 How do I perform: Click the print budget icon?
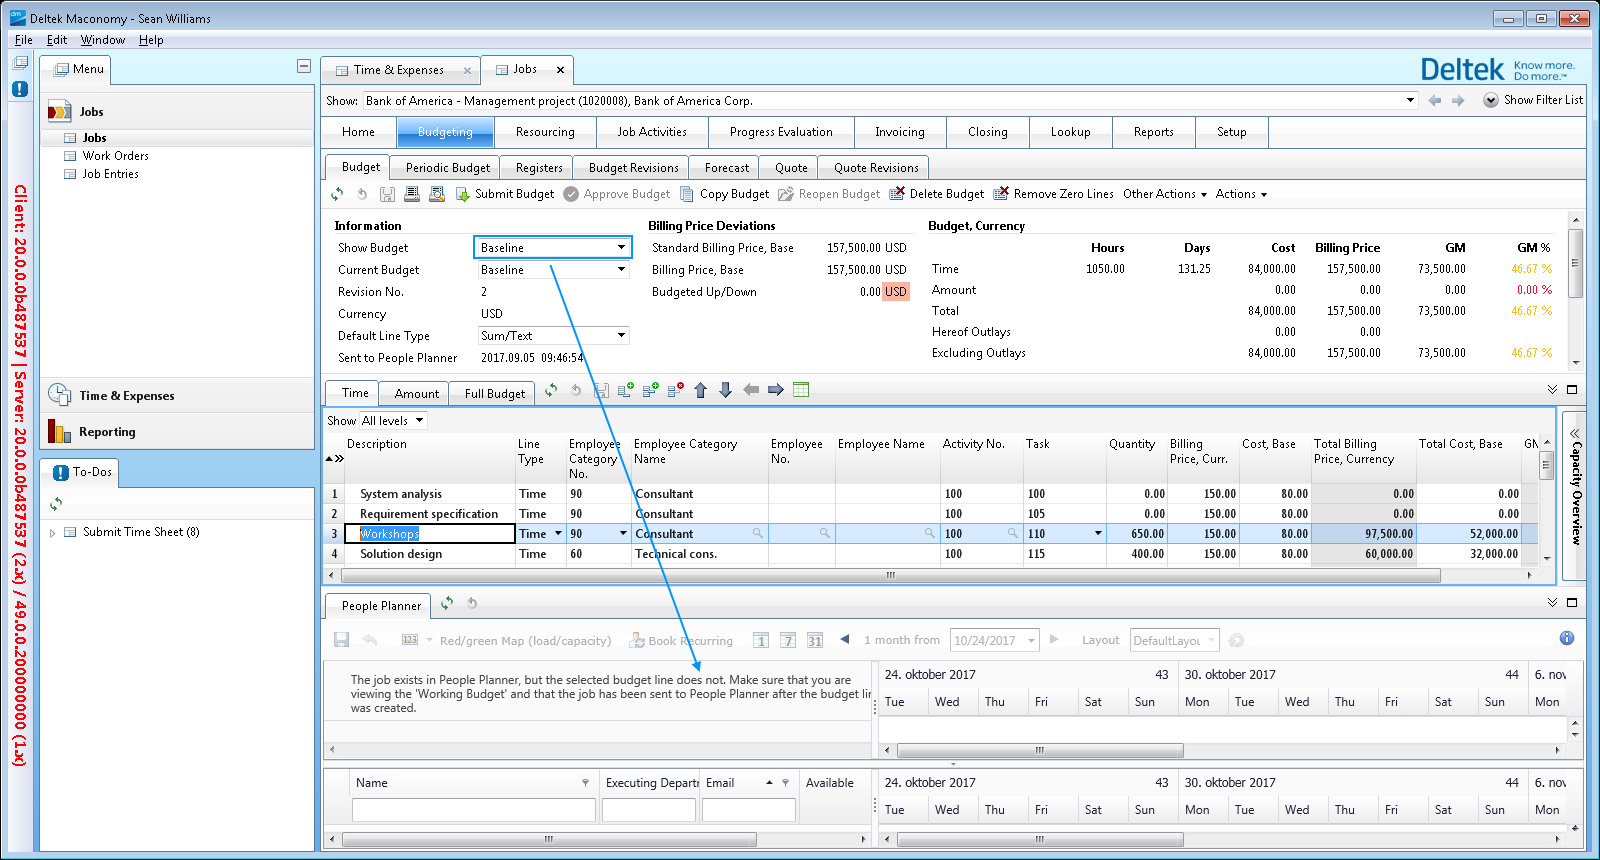pyautogui.click(x=412, y=194)
